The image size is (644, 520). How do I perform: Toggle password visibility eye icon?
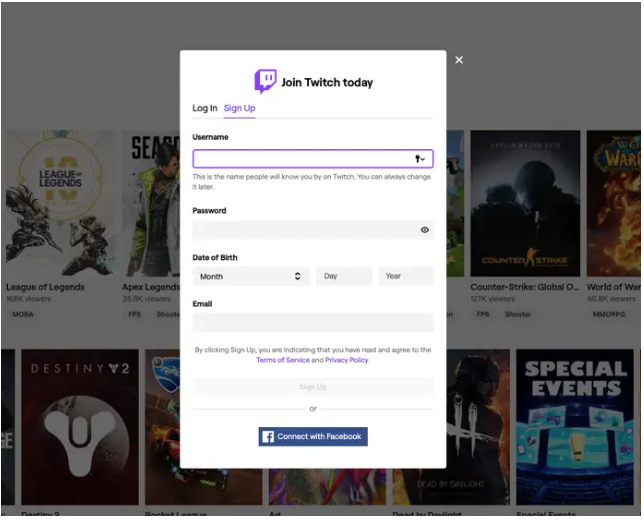[425, 230]
